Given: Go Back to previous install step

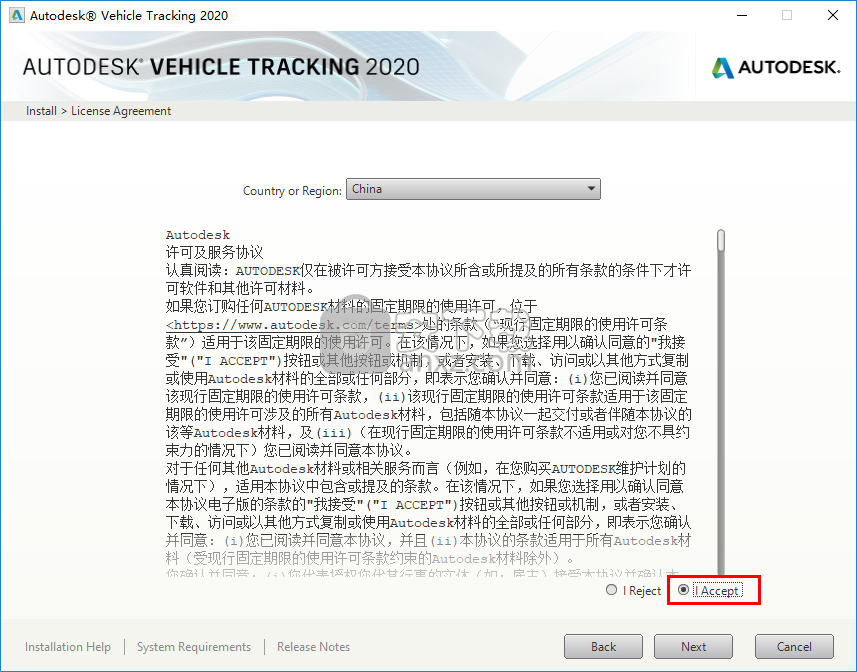Looking at the screenshot, I should pos(603,647).
